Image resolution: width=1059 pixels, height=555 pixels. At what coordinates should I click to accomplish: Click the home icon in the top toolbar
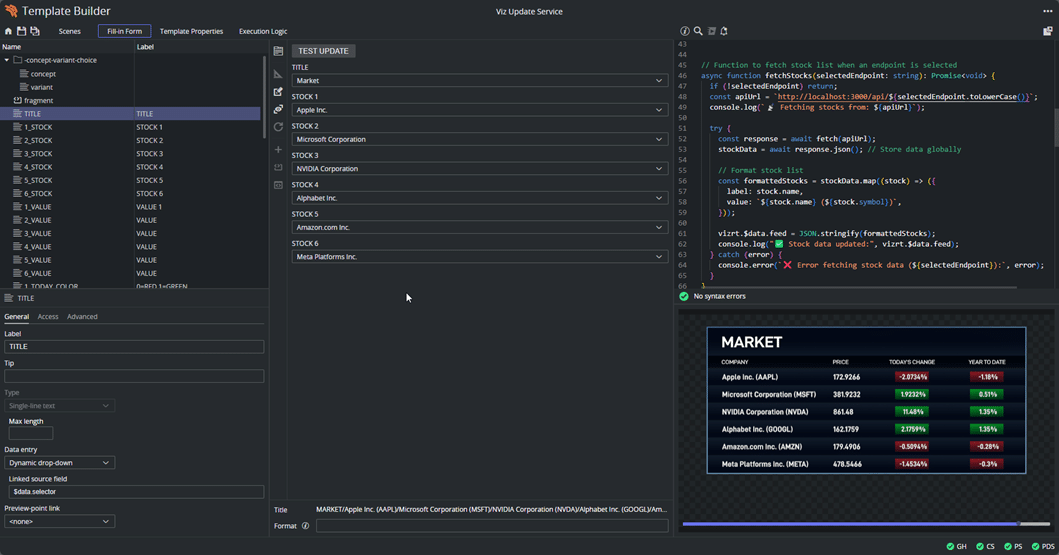click(8, 31)
